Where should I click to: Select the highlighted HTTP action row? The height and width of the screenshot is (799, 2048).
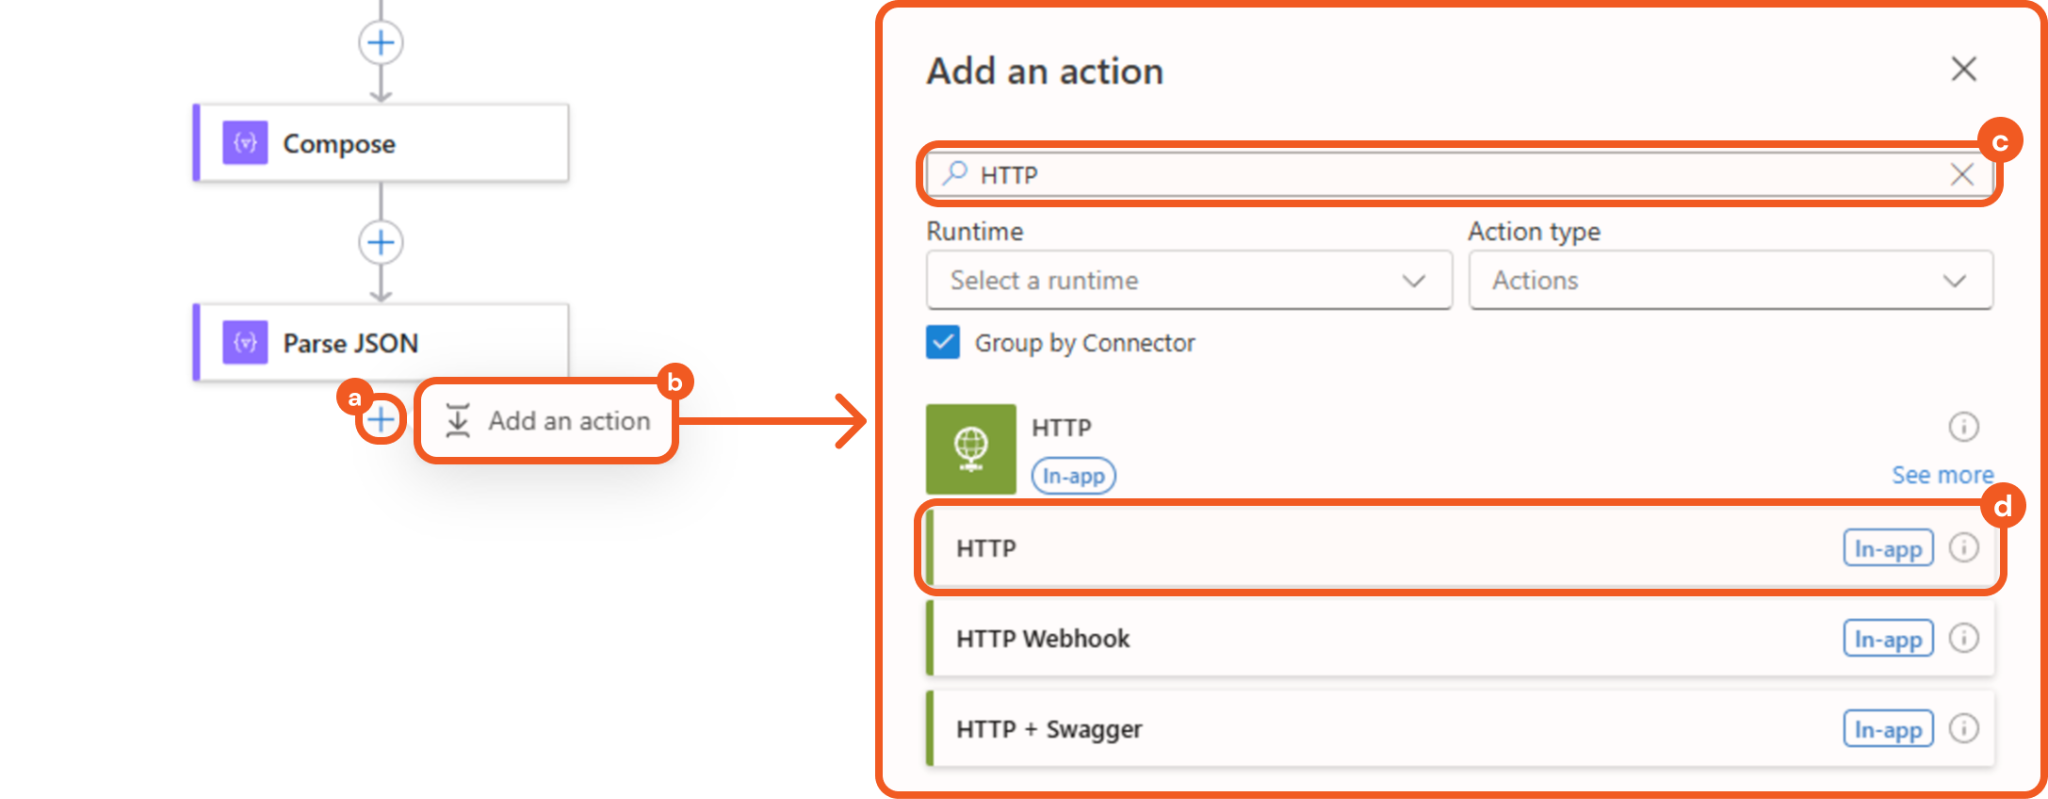[x=1300, y=548]
